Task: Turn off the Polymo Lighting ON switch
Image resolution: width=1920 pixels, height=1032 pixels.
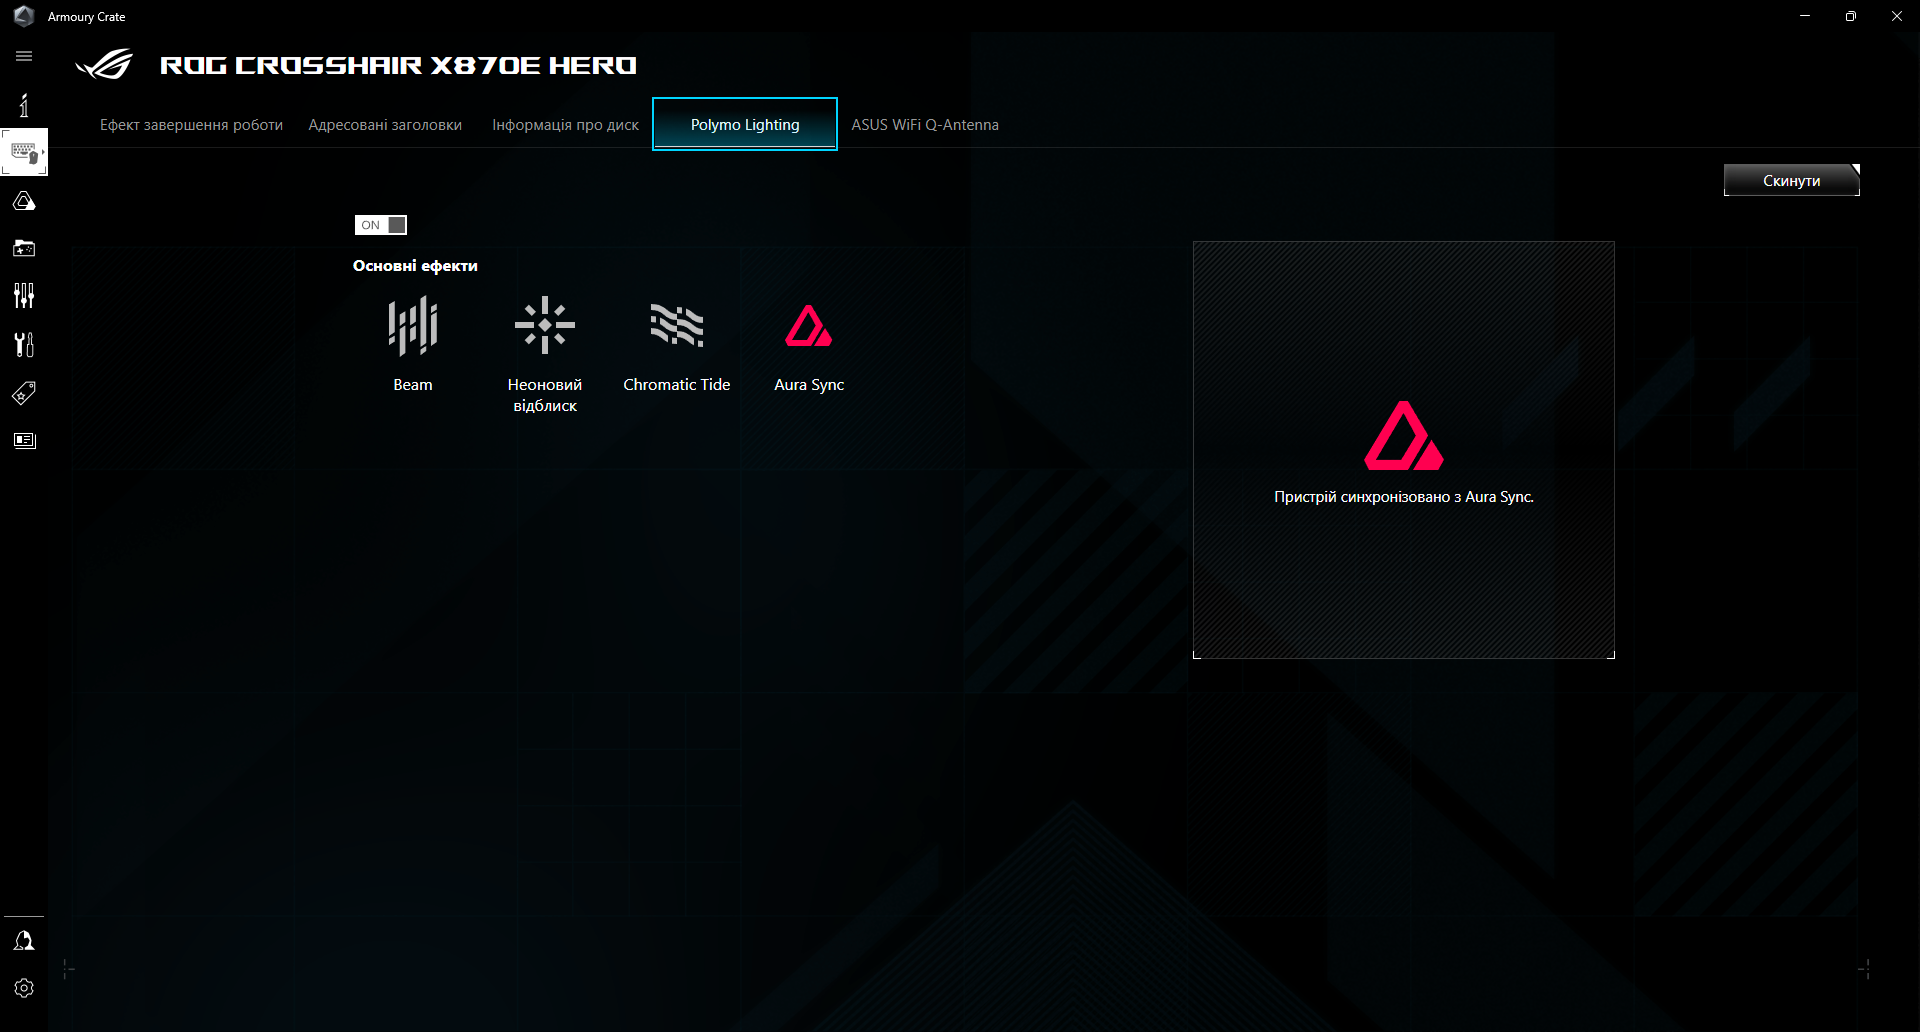Action: pyautogui.click(x=380, y=225)
